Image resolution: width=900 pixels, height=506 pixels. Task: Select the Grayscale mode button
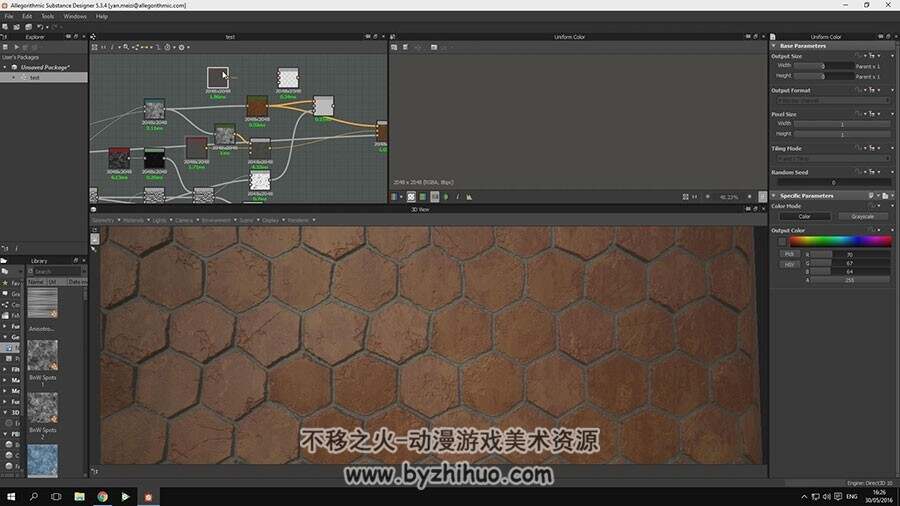click(863, 216)
